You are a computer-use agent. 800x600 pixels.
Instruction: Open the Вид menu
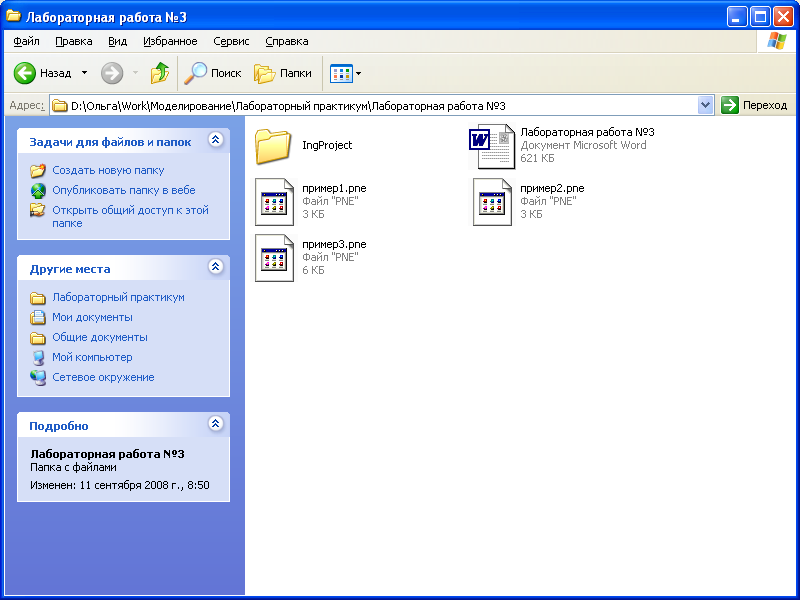pyautogui.click(x=117, y=41)
